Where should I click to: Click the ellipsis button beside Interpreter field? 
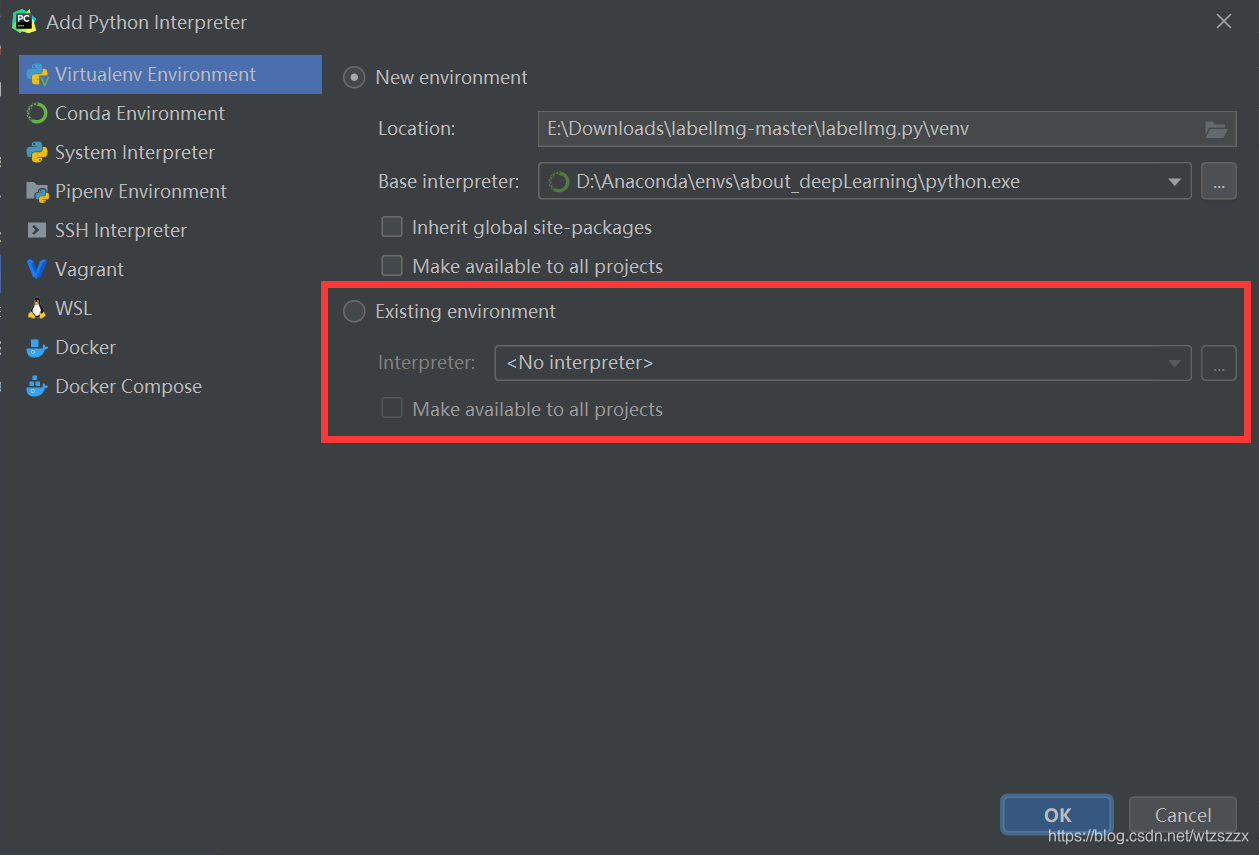point(1219,363)
